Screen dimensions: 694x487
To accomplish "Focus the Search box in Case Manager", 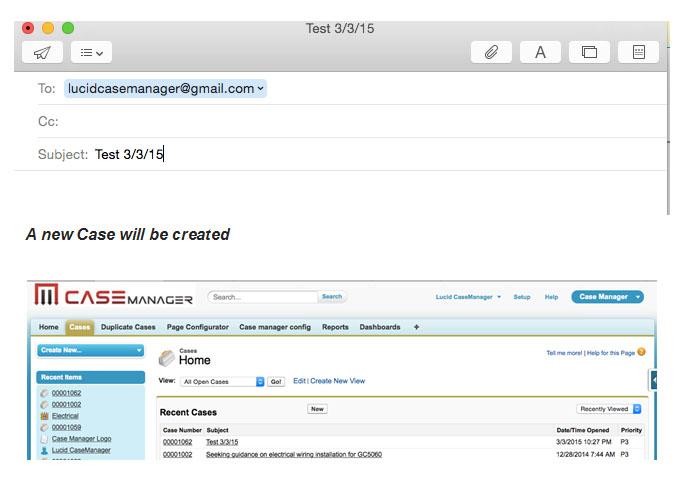I will [x=263, y=297].
